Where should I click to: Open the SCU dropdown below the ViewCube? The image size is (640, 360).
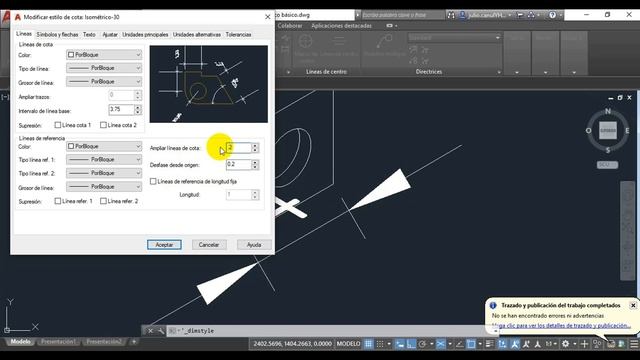pyautogui.click(x=607, y=164)
